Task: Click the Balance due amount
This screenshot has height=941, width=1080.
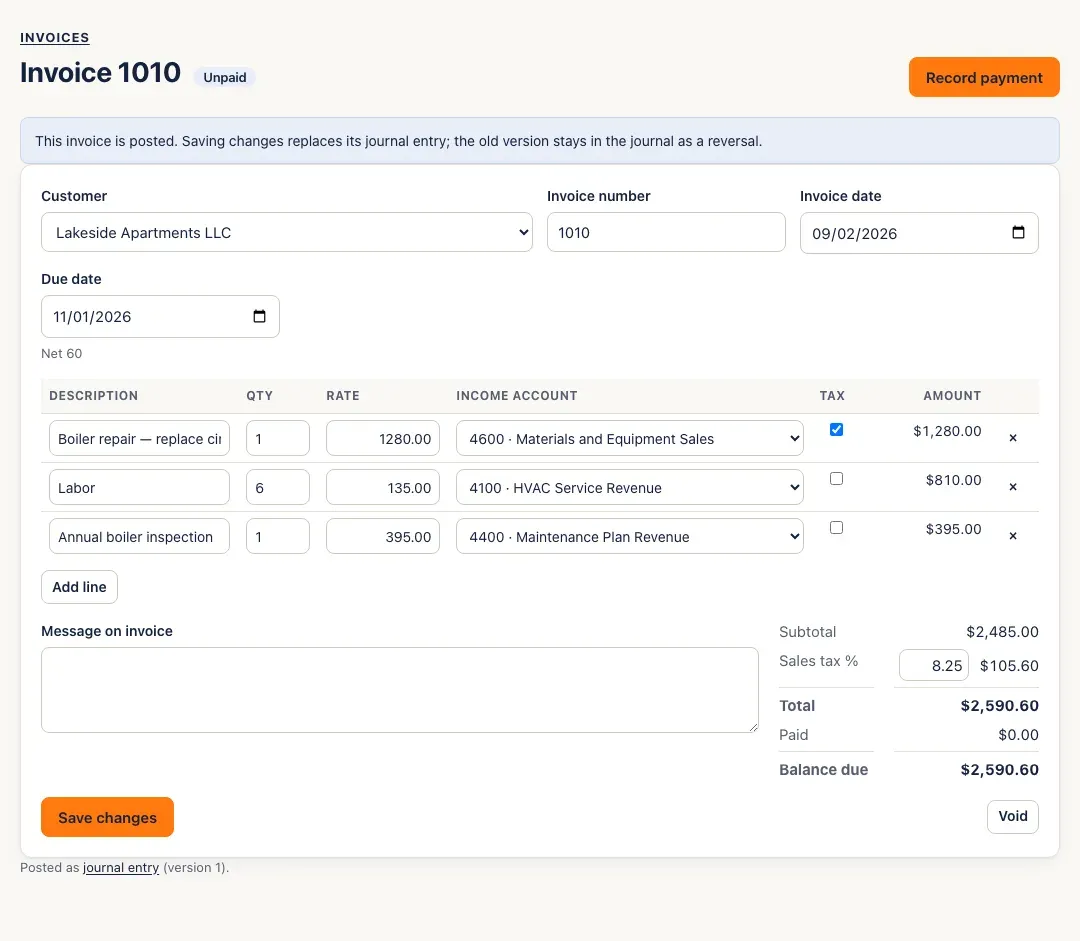Action: click(x=999, y=769)
